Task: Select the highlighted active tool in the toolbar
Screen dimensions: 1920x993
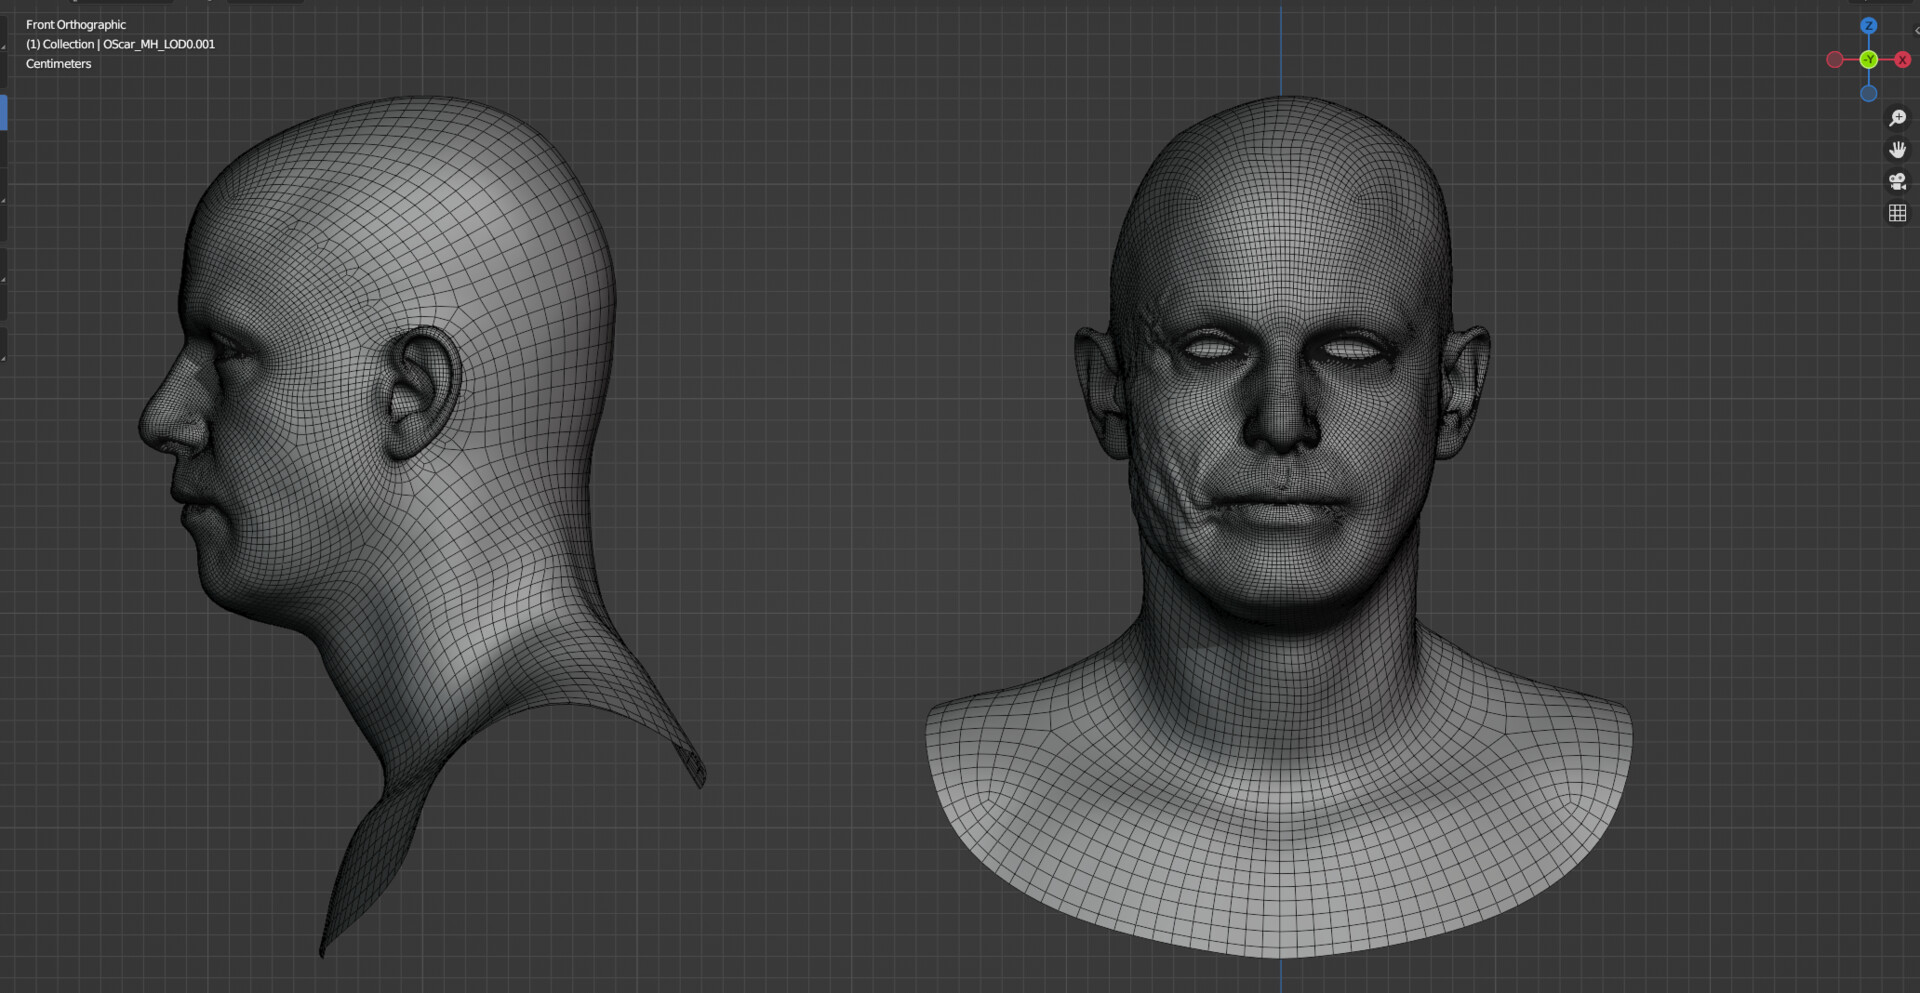Action: [6, 112]
